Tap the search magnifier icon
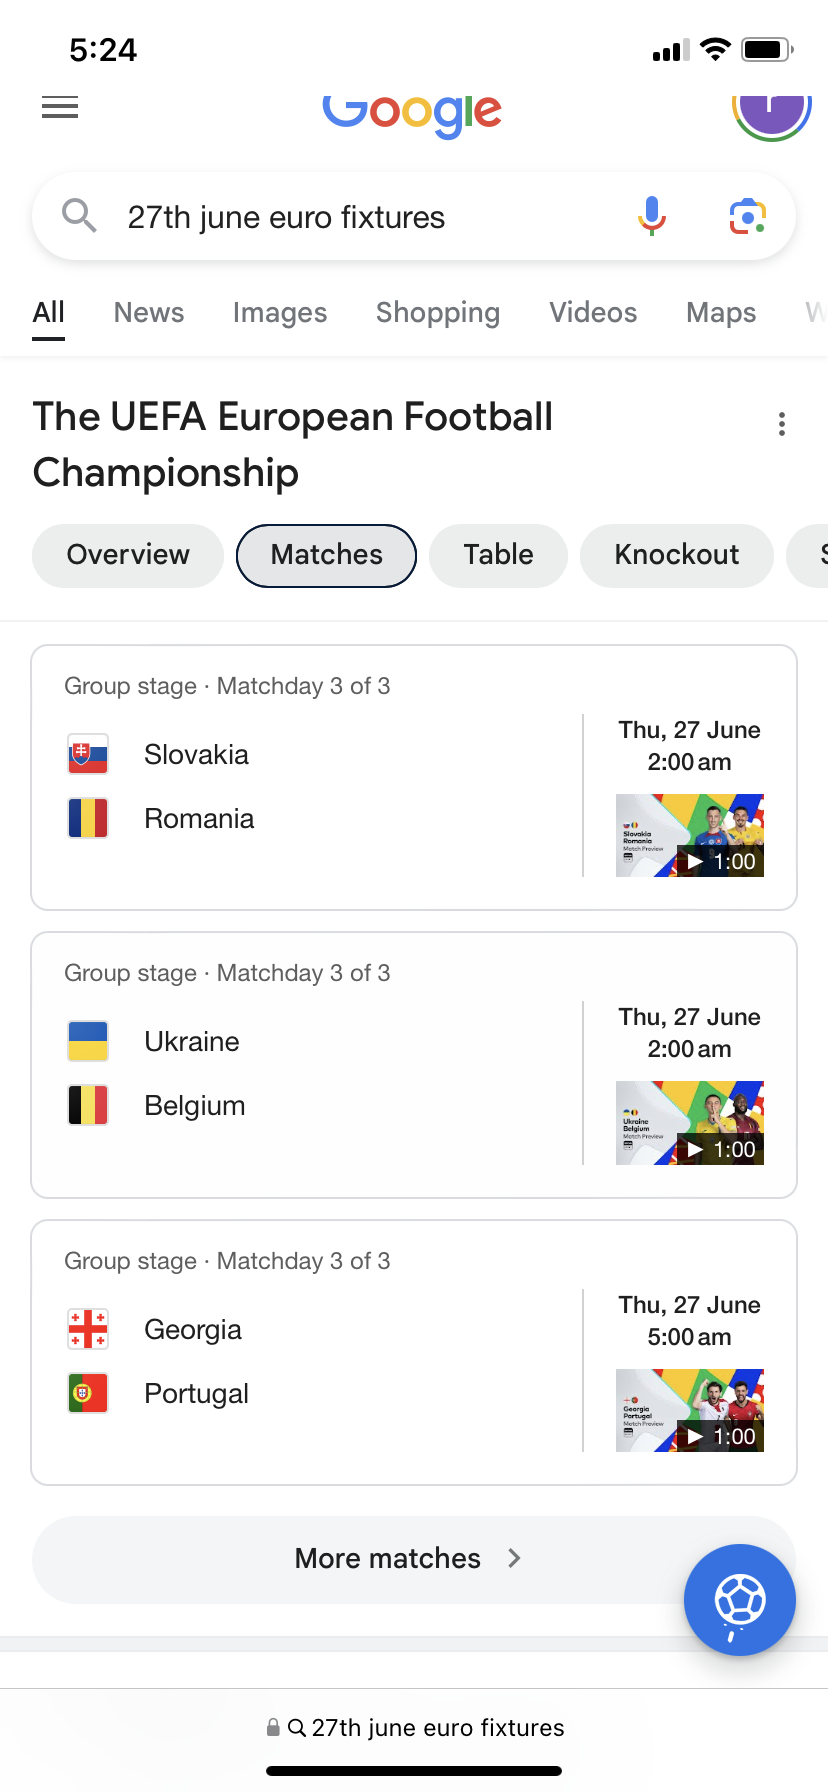This screenshot has height=1792, width=828. click(79, 216)
